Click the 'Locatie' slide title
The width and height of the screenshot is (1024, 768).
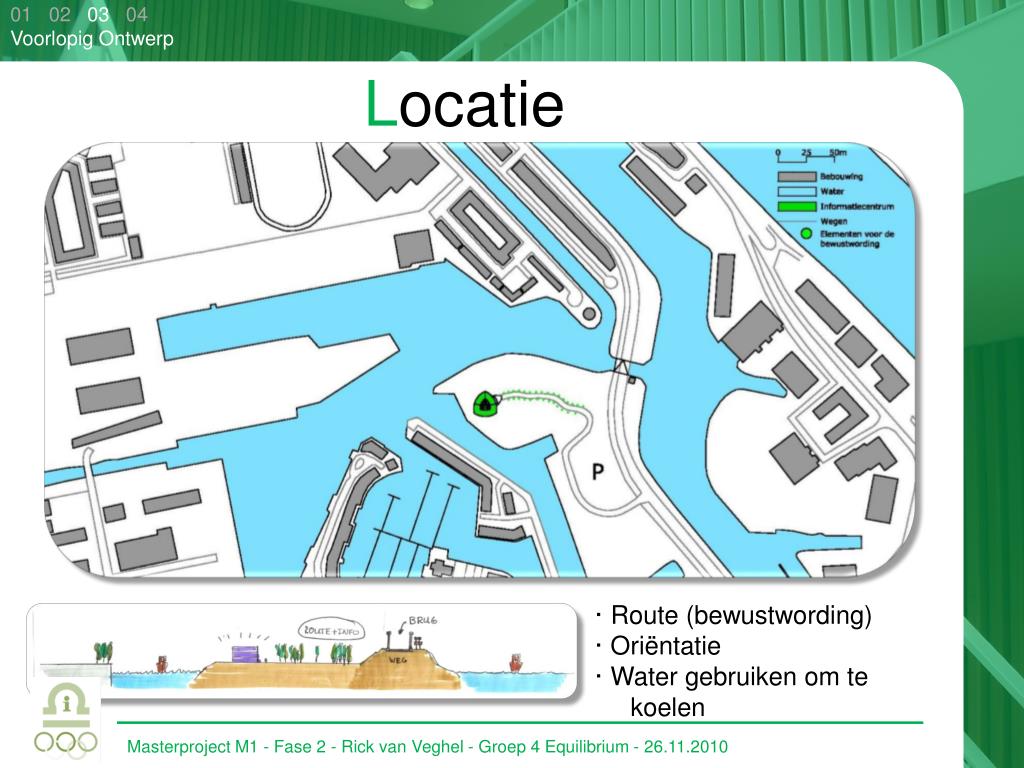point(464,104)
